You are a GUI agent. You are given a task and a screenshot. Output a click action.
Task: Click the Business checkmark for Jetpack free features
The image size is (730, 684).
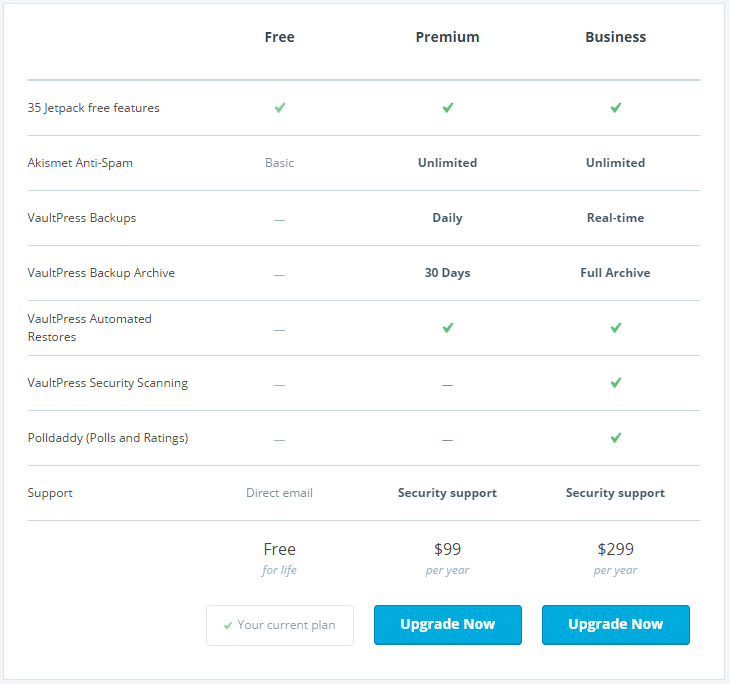(616, 108)
